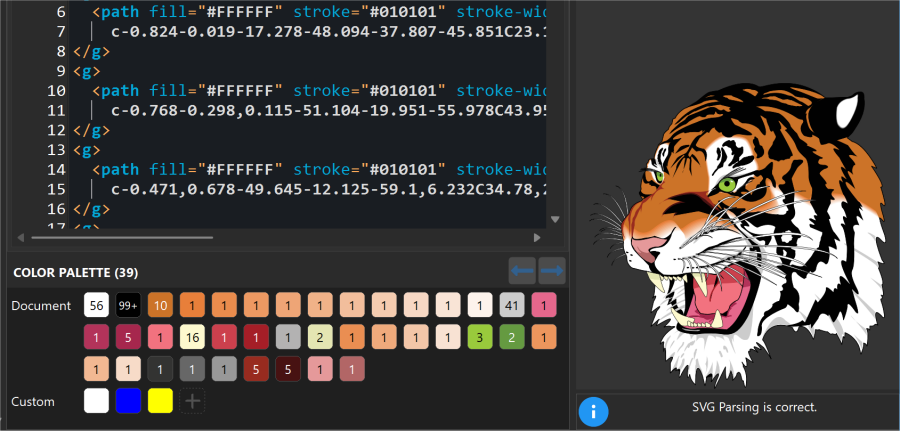
Task: Select the custom blue swatch
Action: coord(129,401)
